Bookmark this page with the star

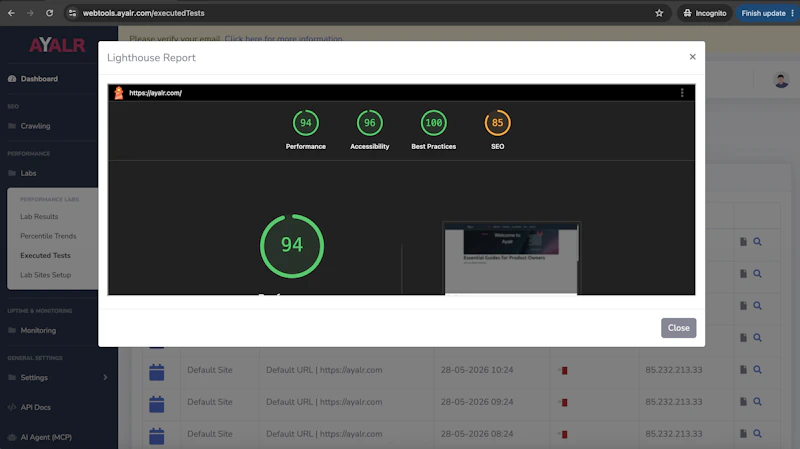[x=659, y=13]
